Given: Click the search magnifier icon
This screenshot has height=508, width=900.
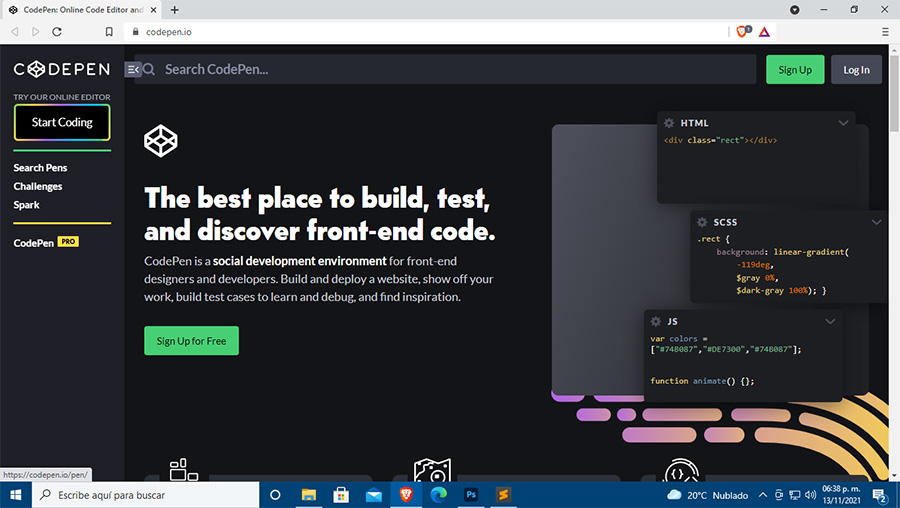Looking at the screenshot, I should tap(149, 69).
